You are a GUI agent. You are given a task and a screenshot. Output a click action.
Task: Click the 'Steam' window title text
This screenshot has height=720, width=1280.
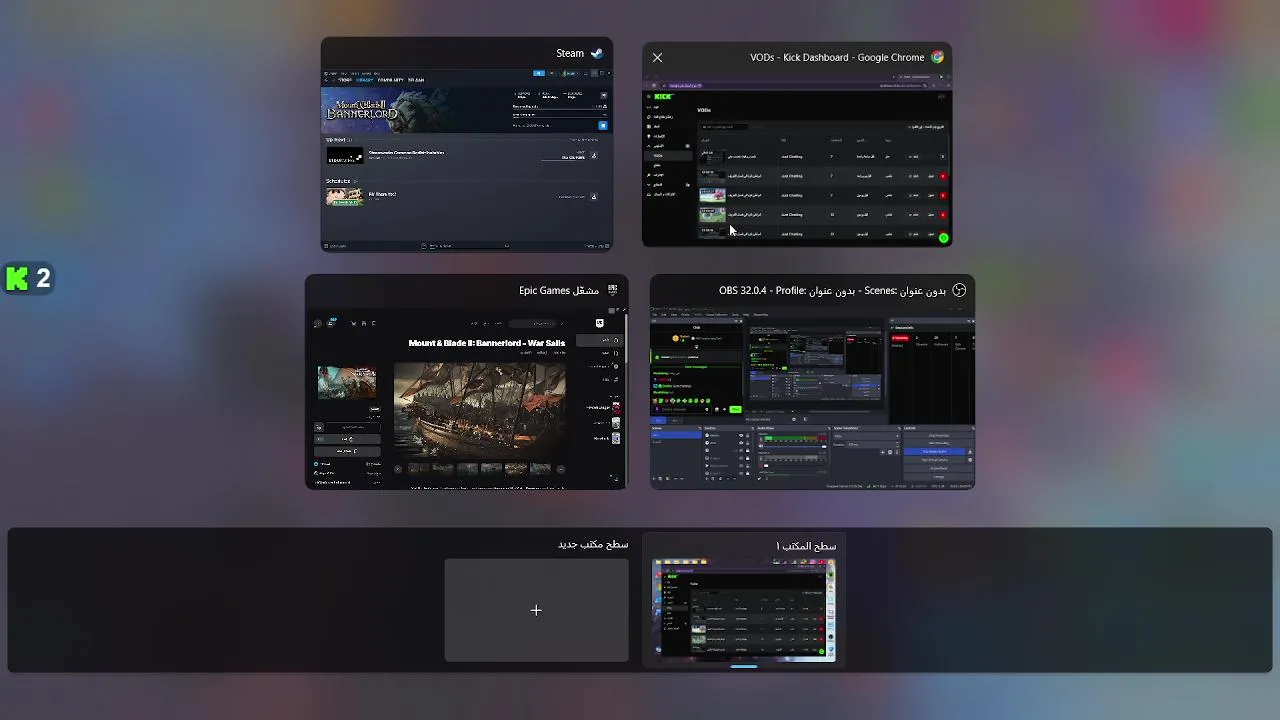pos(570,53)
